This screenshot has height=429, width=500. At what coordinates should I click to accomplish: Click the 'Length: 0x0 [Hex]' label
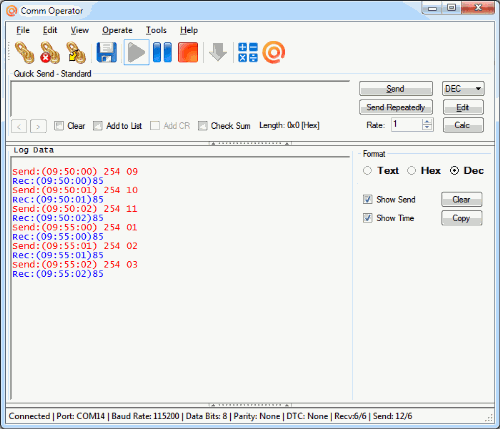(289, 125)
